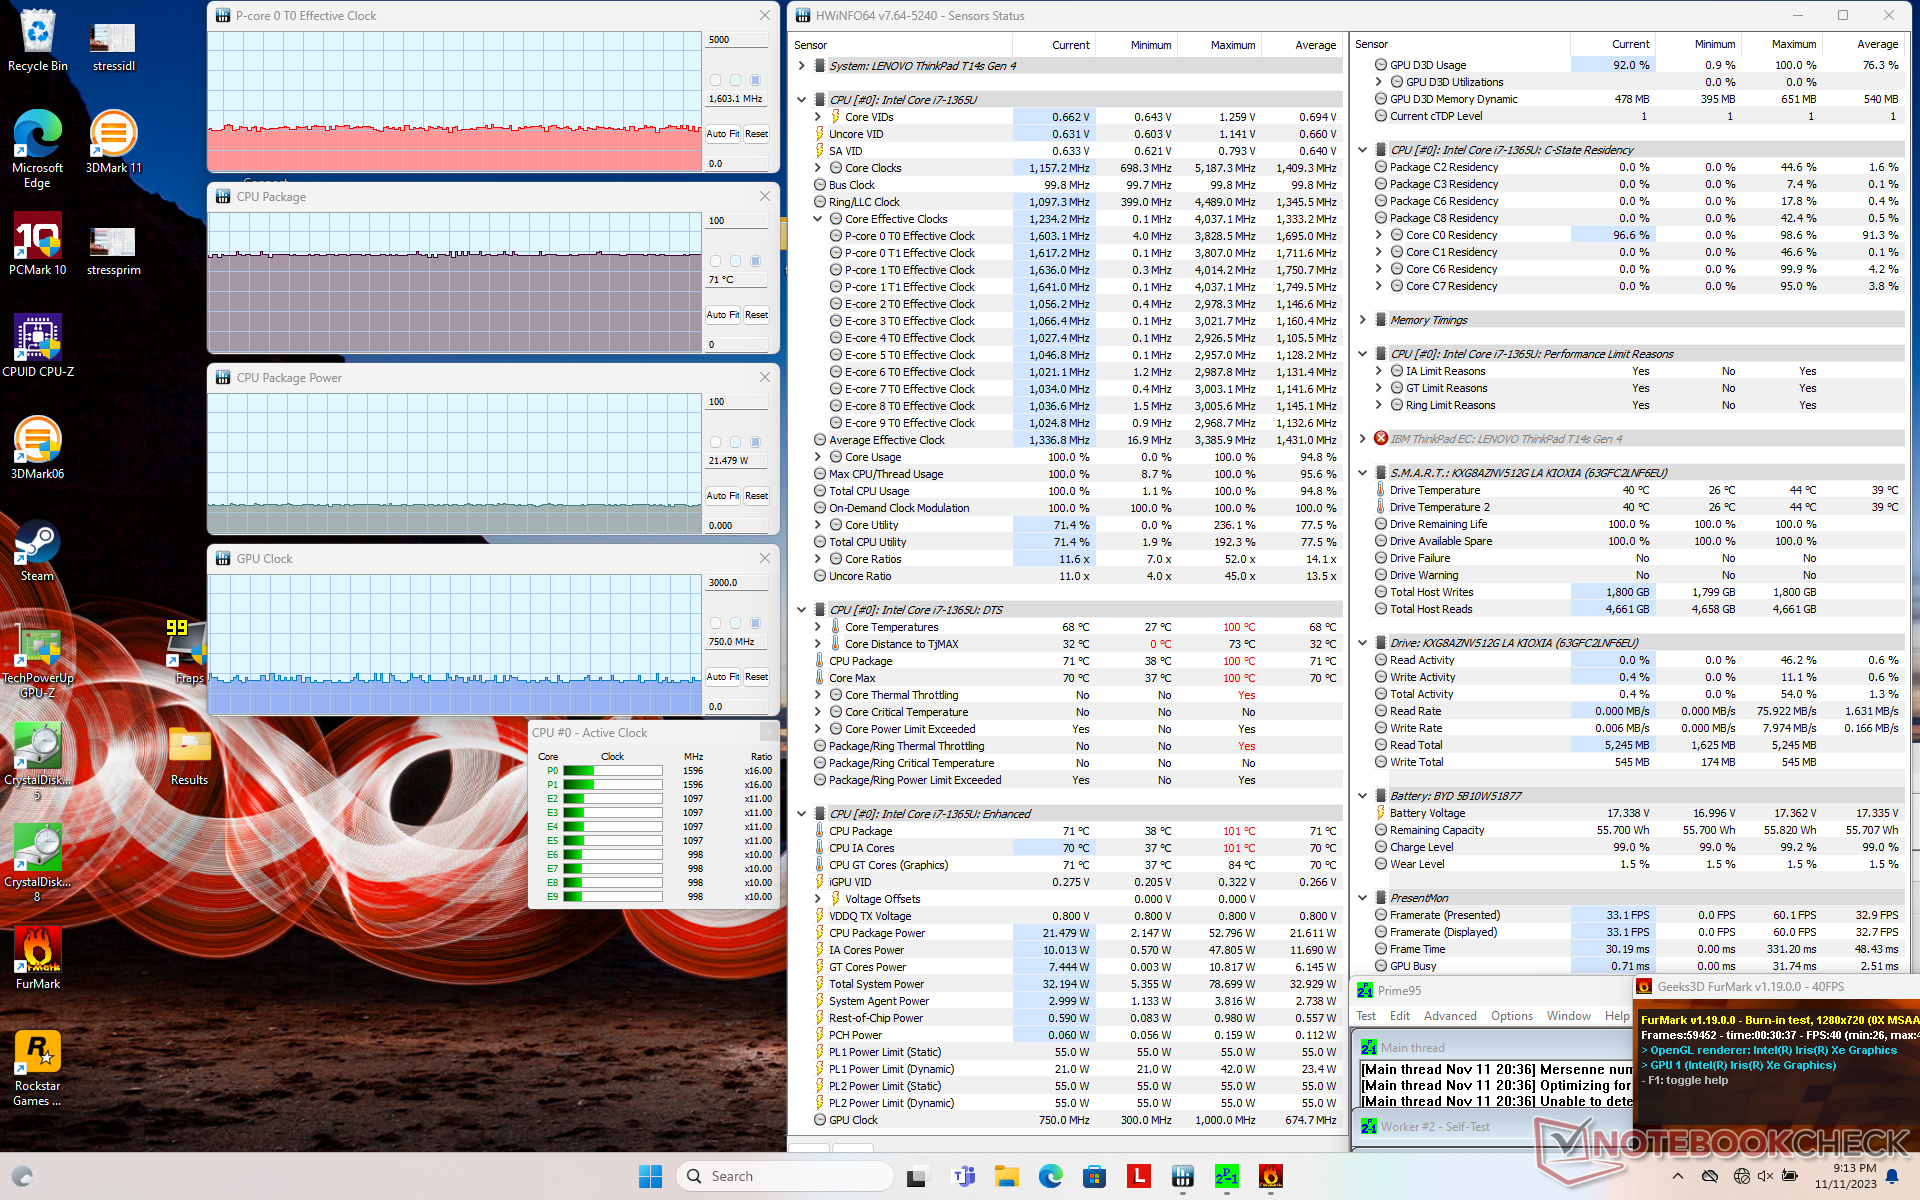Open the Advanced menu in Prime95
Screen dimensions: 1920x1200
[x=1449, y=1016]
